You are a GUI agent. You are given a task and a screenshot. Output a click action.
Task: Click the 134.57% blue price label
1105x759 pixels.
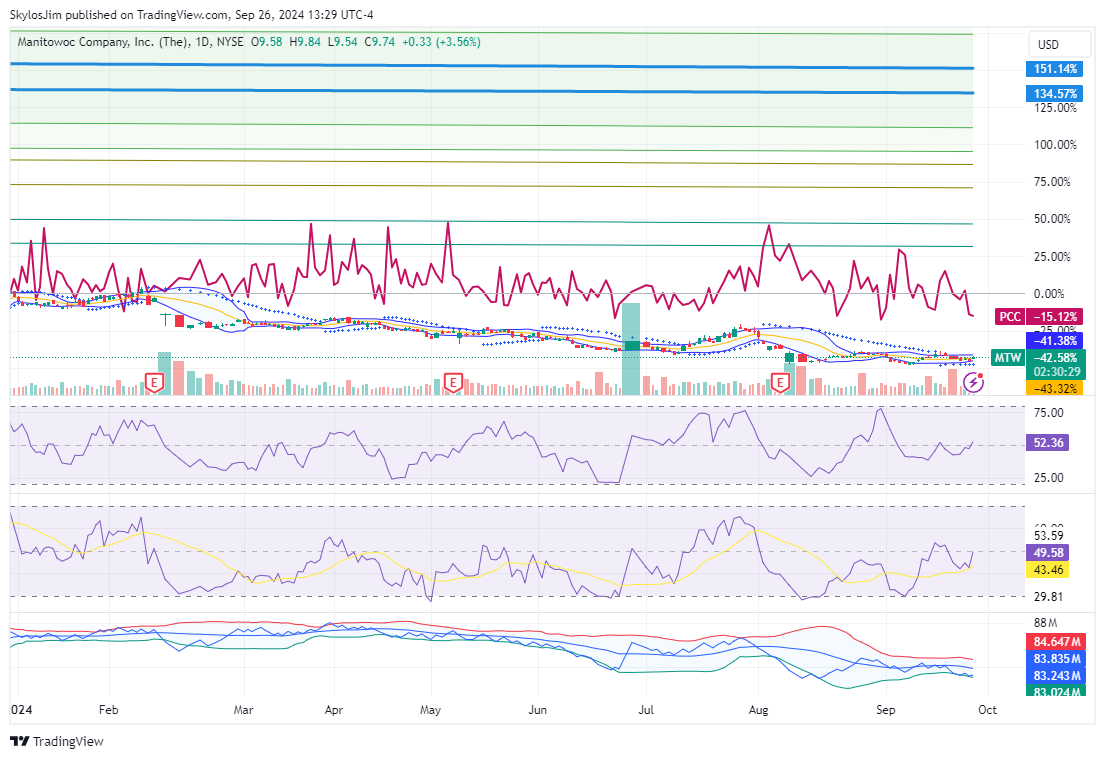click(1055, 94)
